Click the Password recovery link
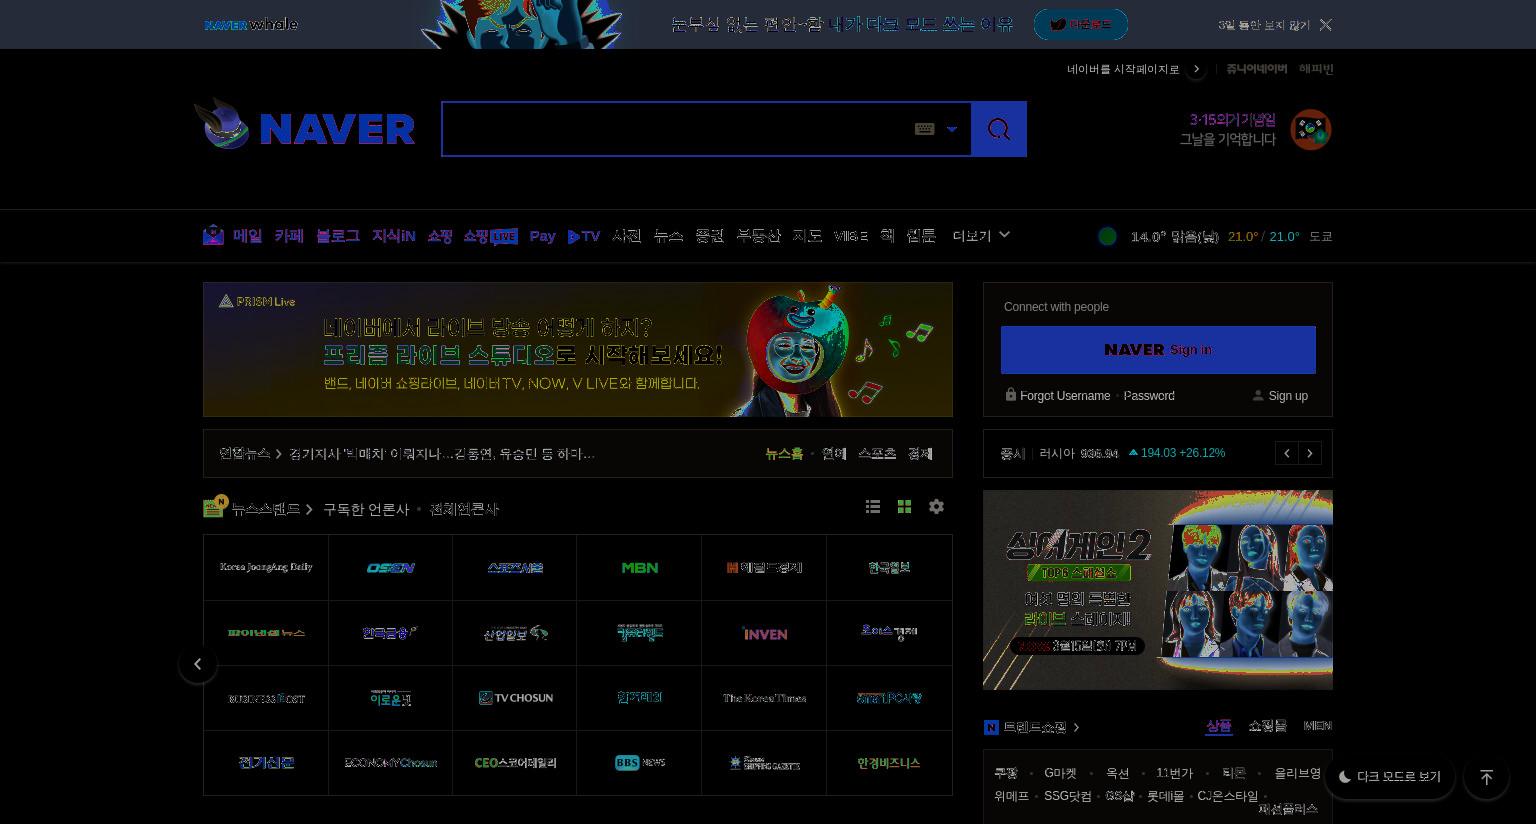The image size is (1536, 824). click(1149, 396)
